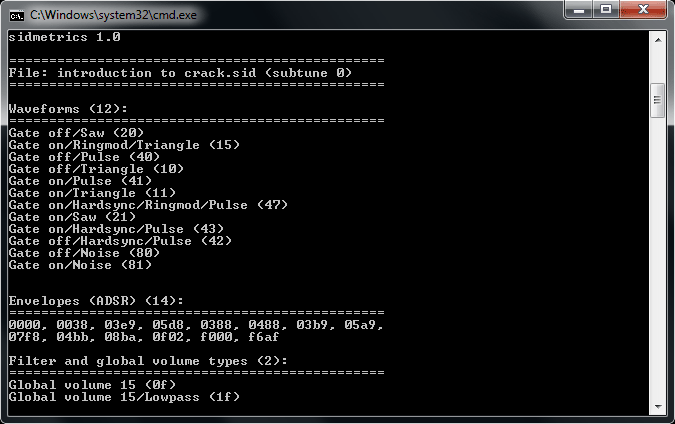Click the 'Waveforms (12):' heading
675x424 pixels.
[68, 109]
